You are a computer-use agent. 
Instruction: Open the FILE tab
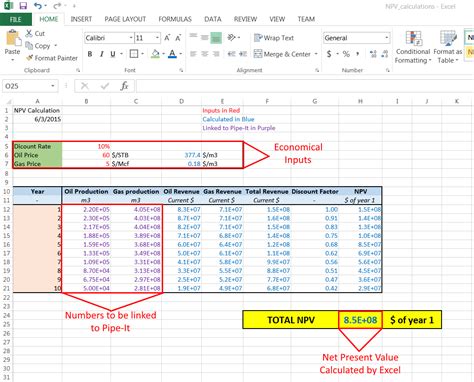pos(16,19)
